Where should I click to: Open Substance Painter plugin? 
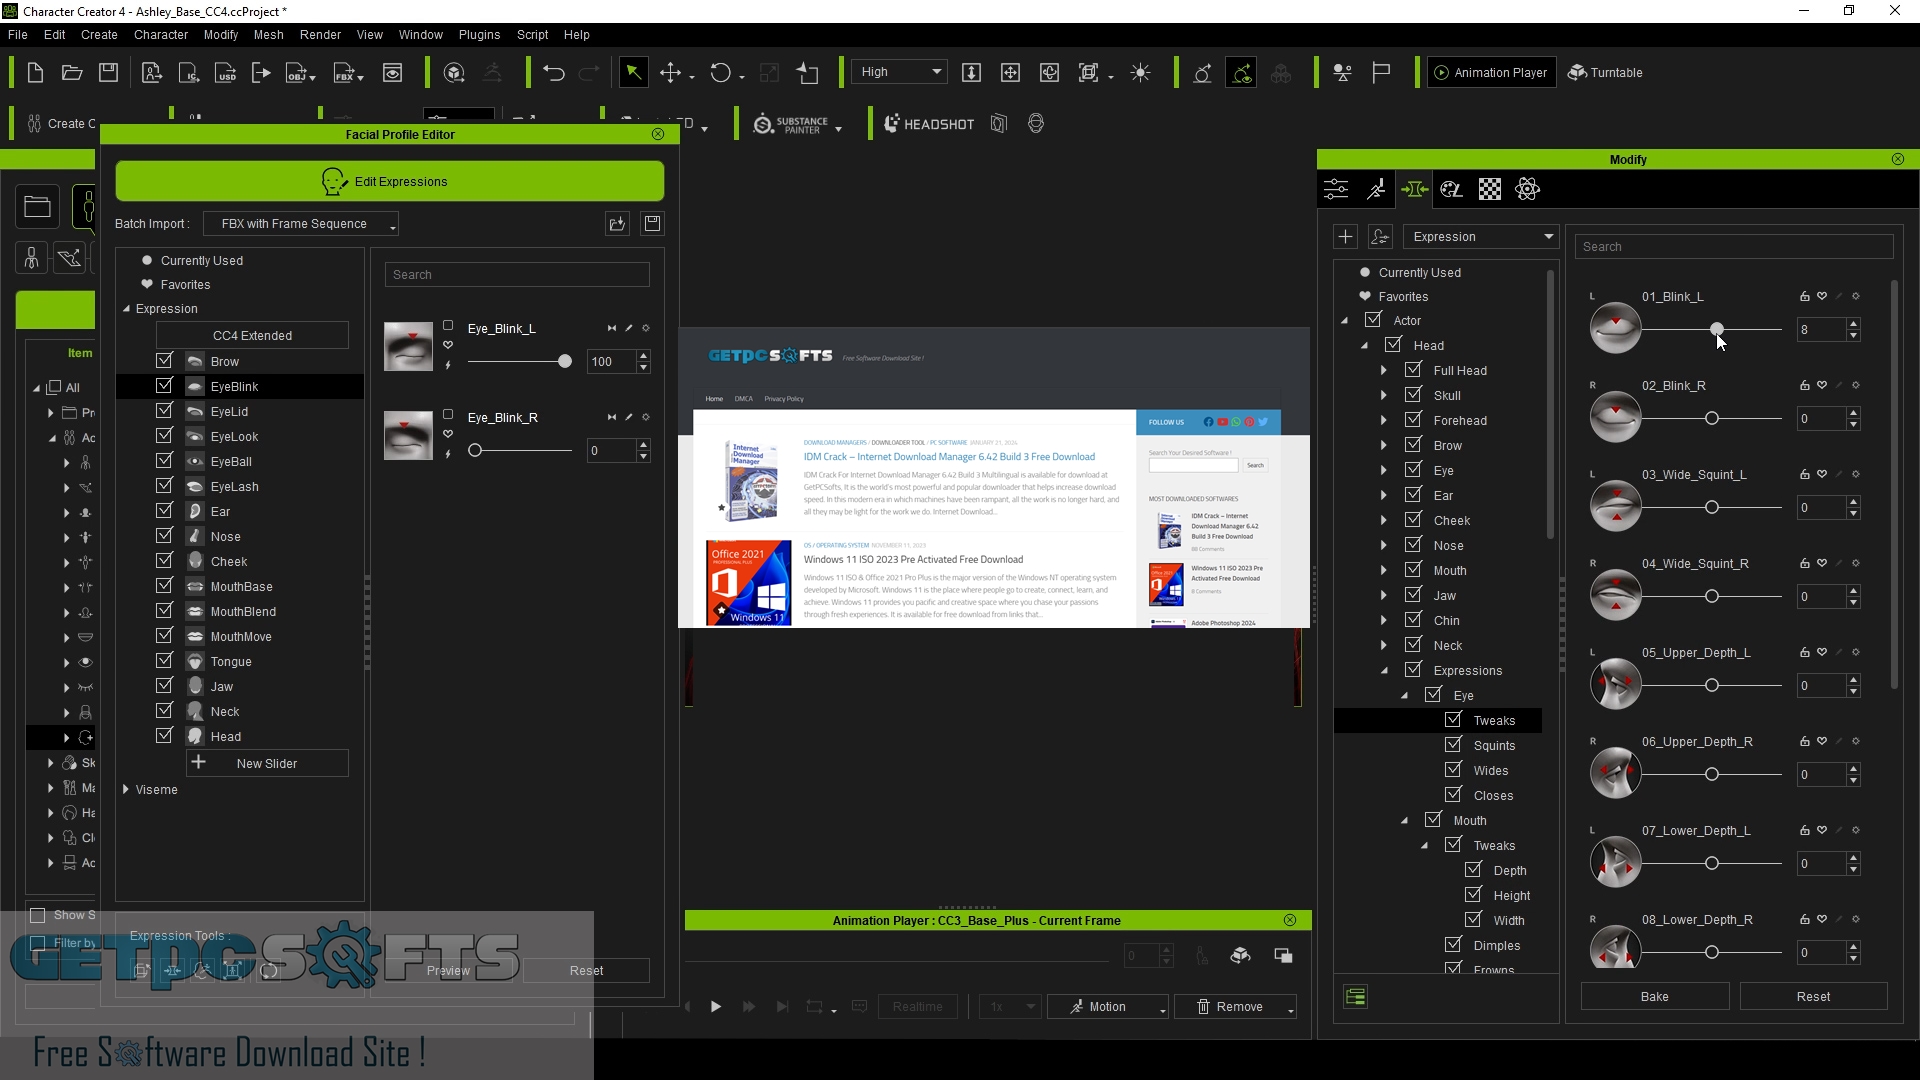click(x=791, y=124)
